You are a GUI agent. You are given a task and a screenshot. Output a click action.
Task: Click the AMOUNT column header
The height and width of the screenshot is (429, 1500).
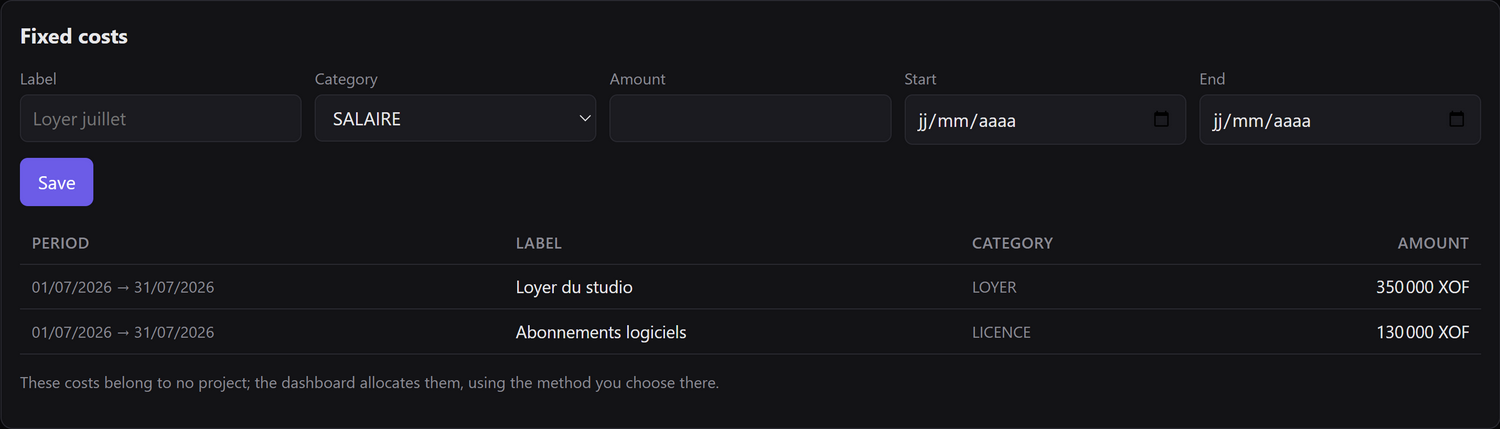point(1433,243)
